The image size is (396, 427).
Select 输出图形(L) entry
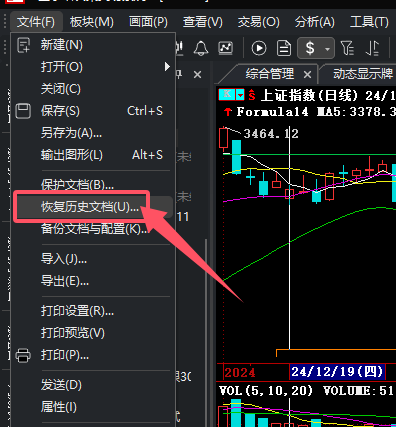click(93, 155)
